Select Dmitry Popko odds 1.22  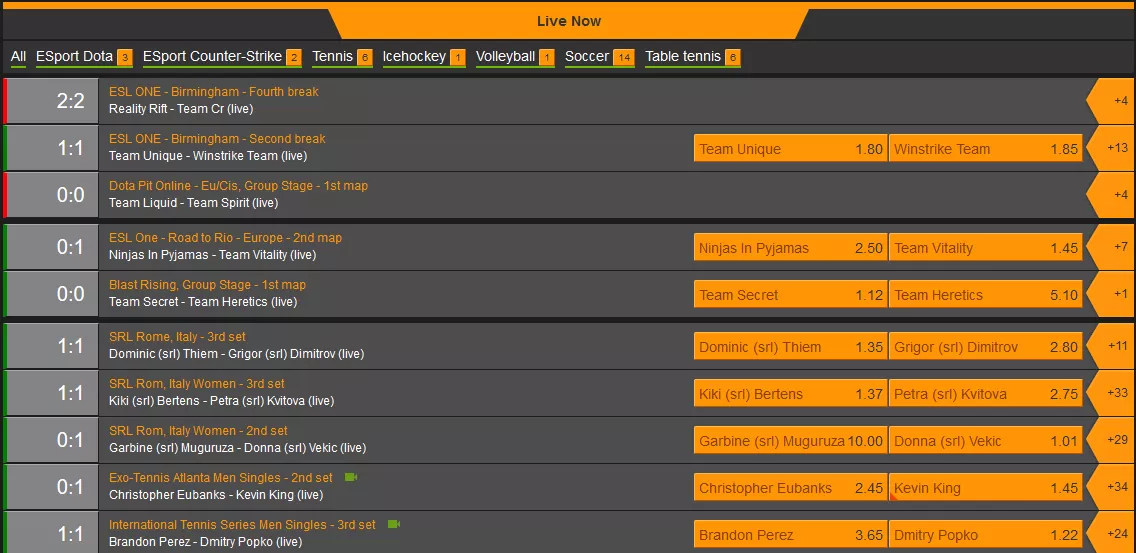click(x=986, y=535)
